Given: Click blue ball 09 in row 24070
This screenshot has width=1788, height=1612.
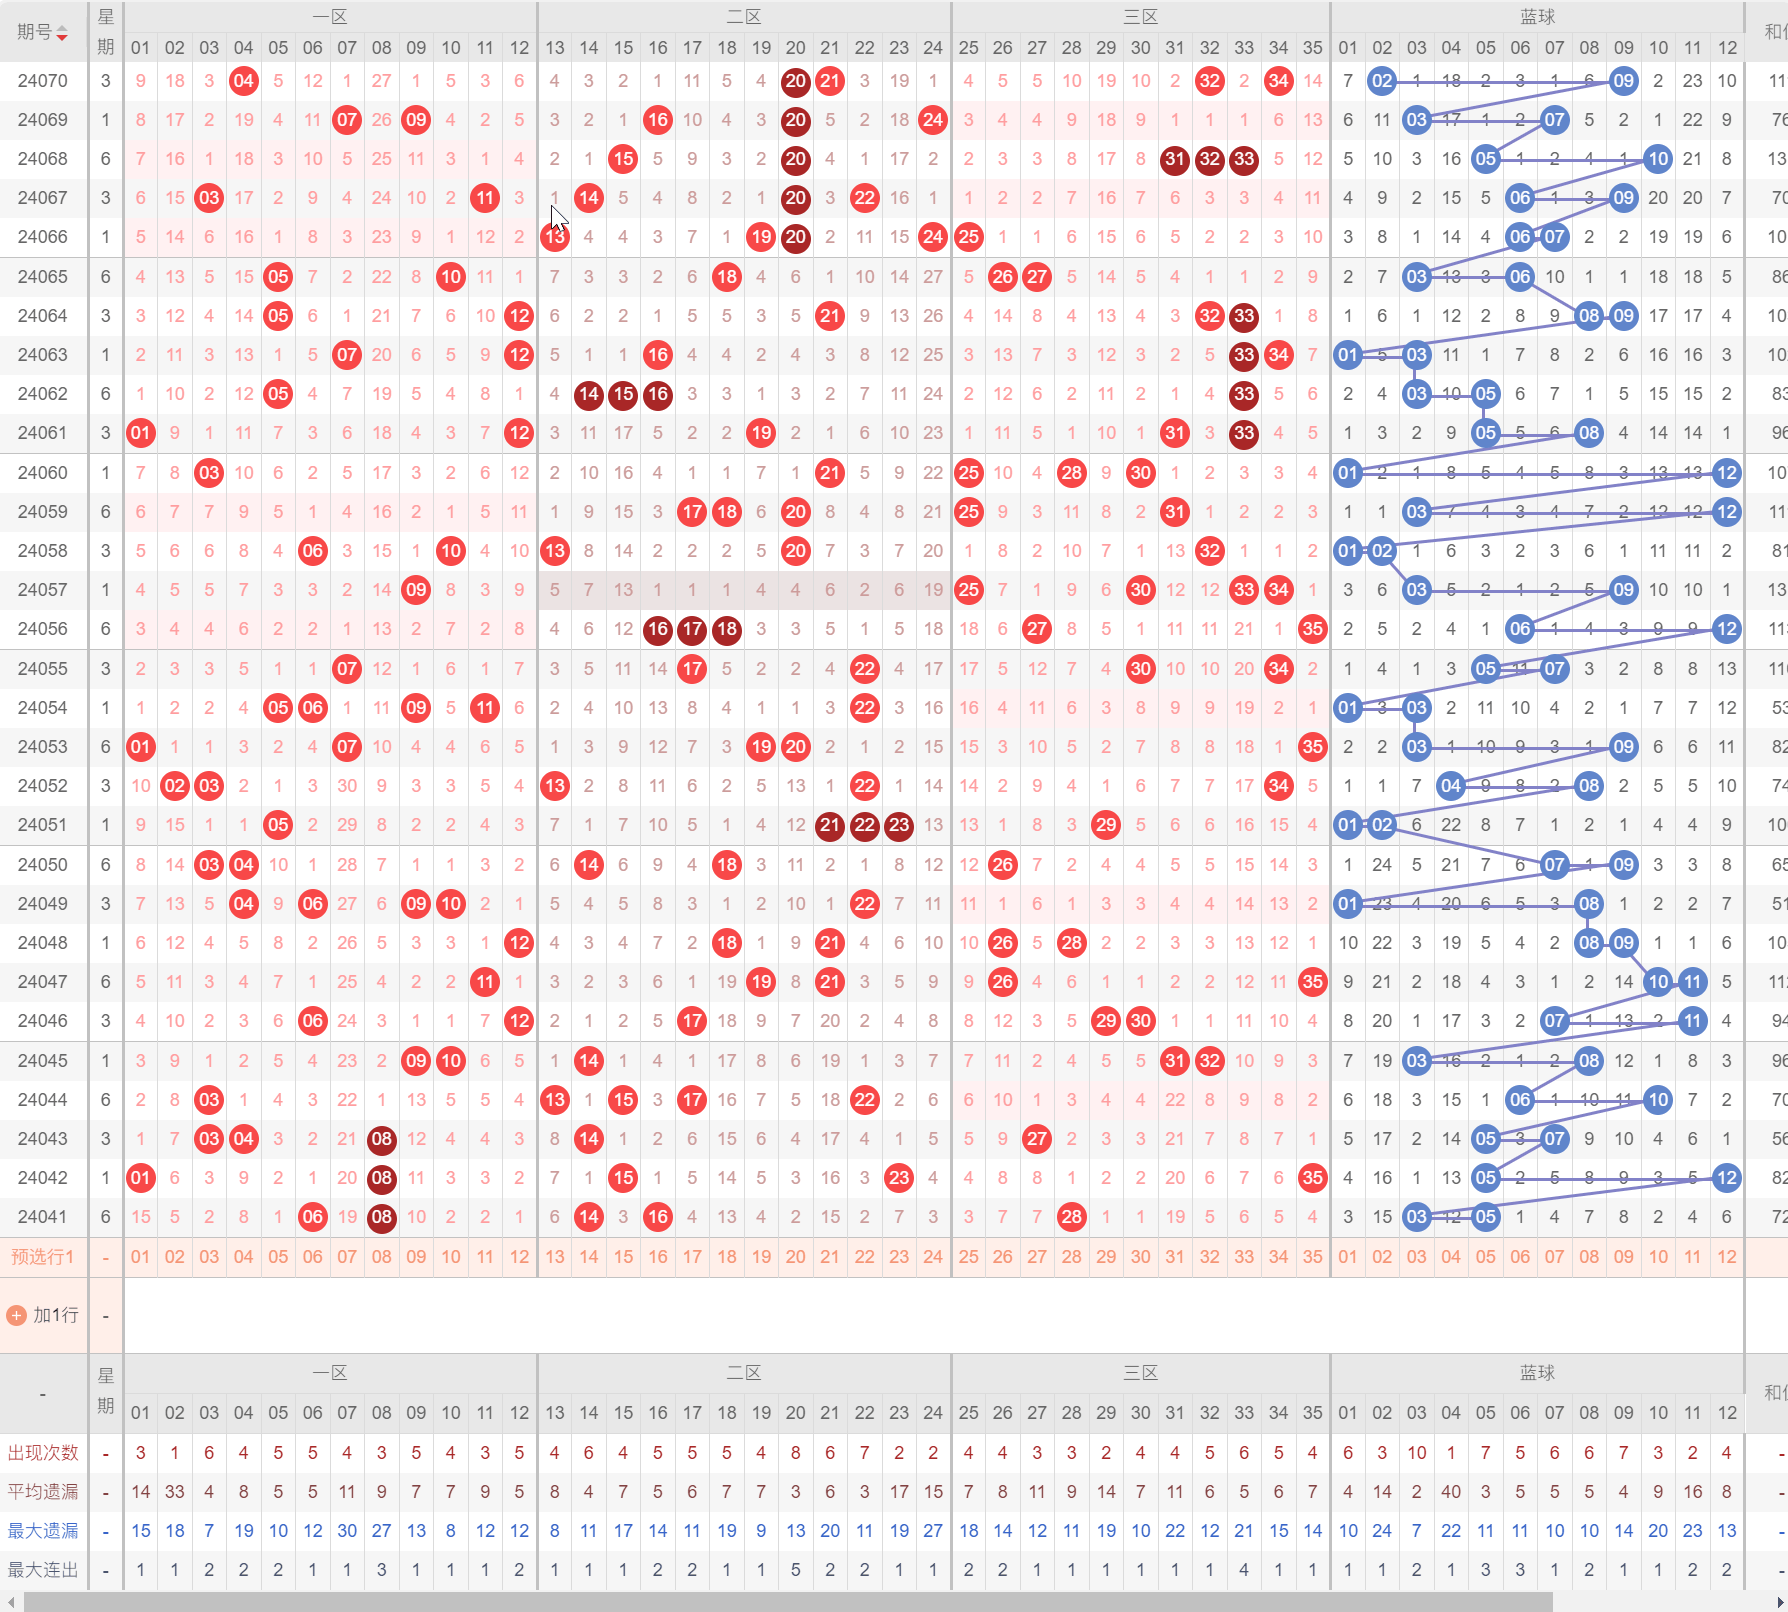Looking at the screenshot, I should click(1624, 81).
